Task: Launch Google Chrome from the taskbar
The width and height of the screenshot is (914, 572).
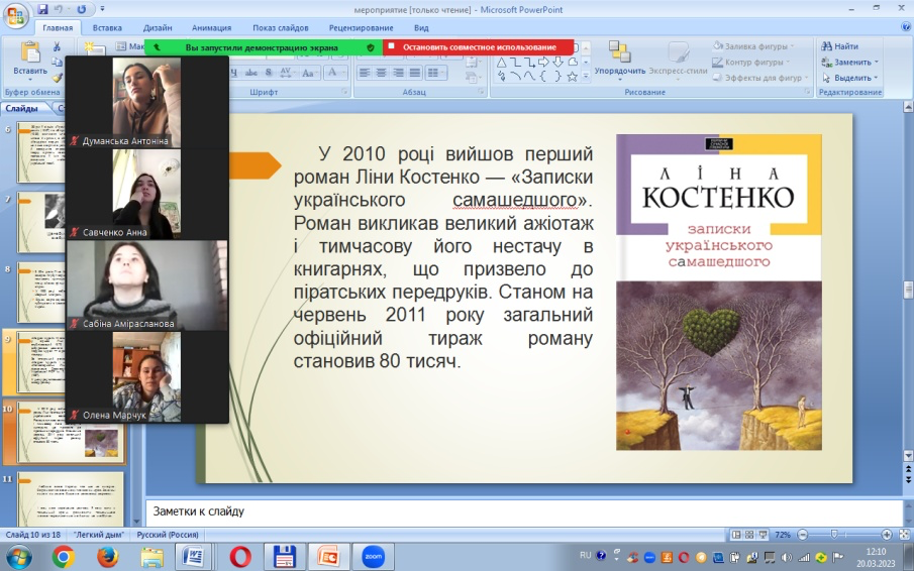Action: click(x=63, y=557)
